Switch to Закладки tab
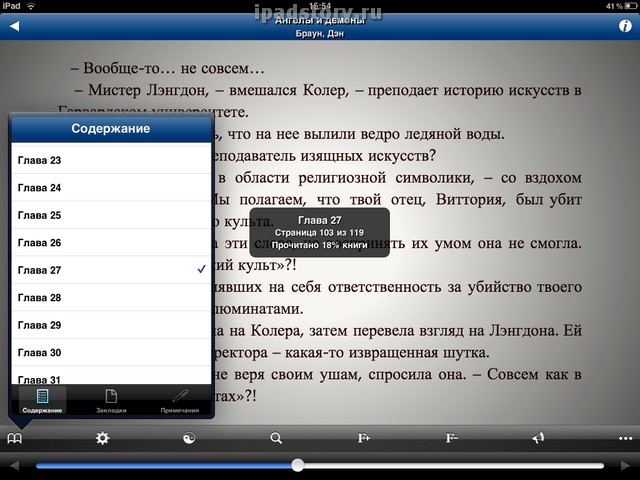 (x=111, y=401)
